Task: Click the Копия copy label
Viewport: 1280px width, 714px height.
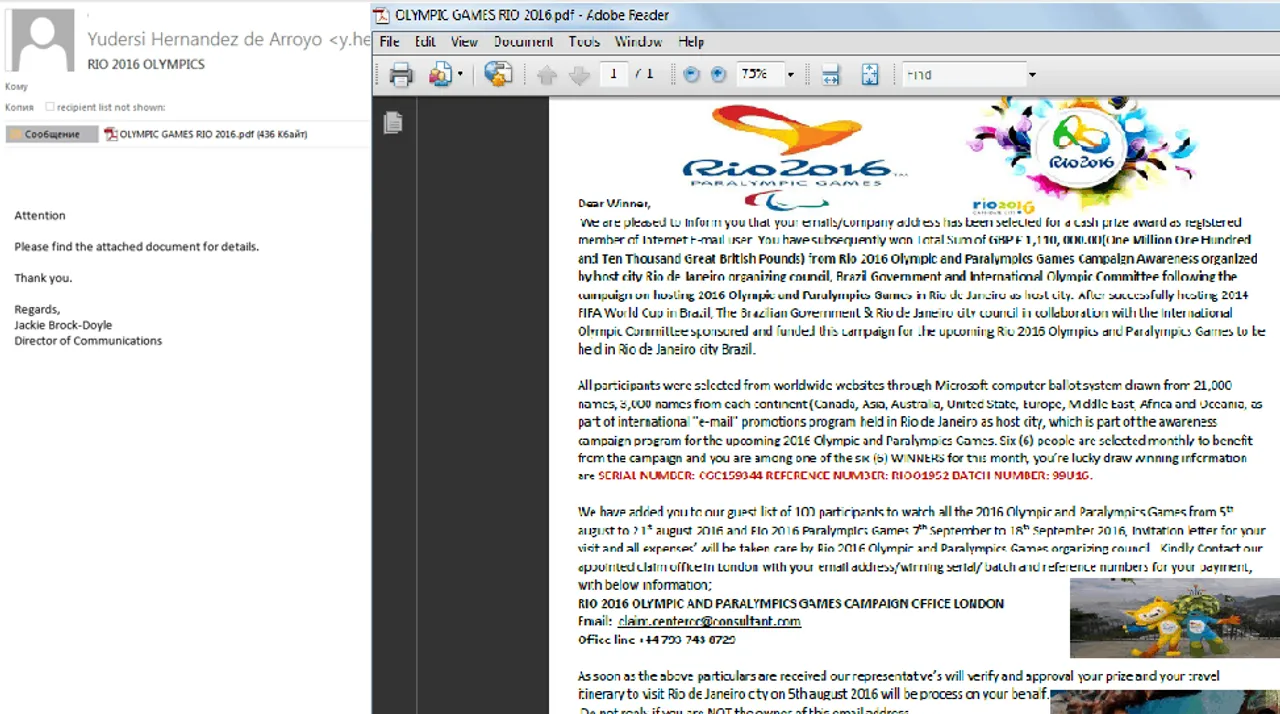Action: click(x=19, y=107)
